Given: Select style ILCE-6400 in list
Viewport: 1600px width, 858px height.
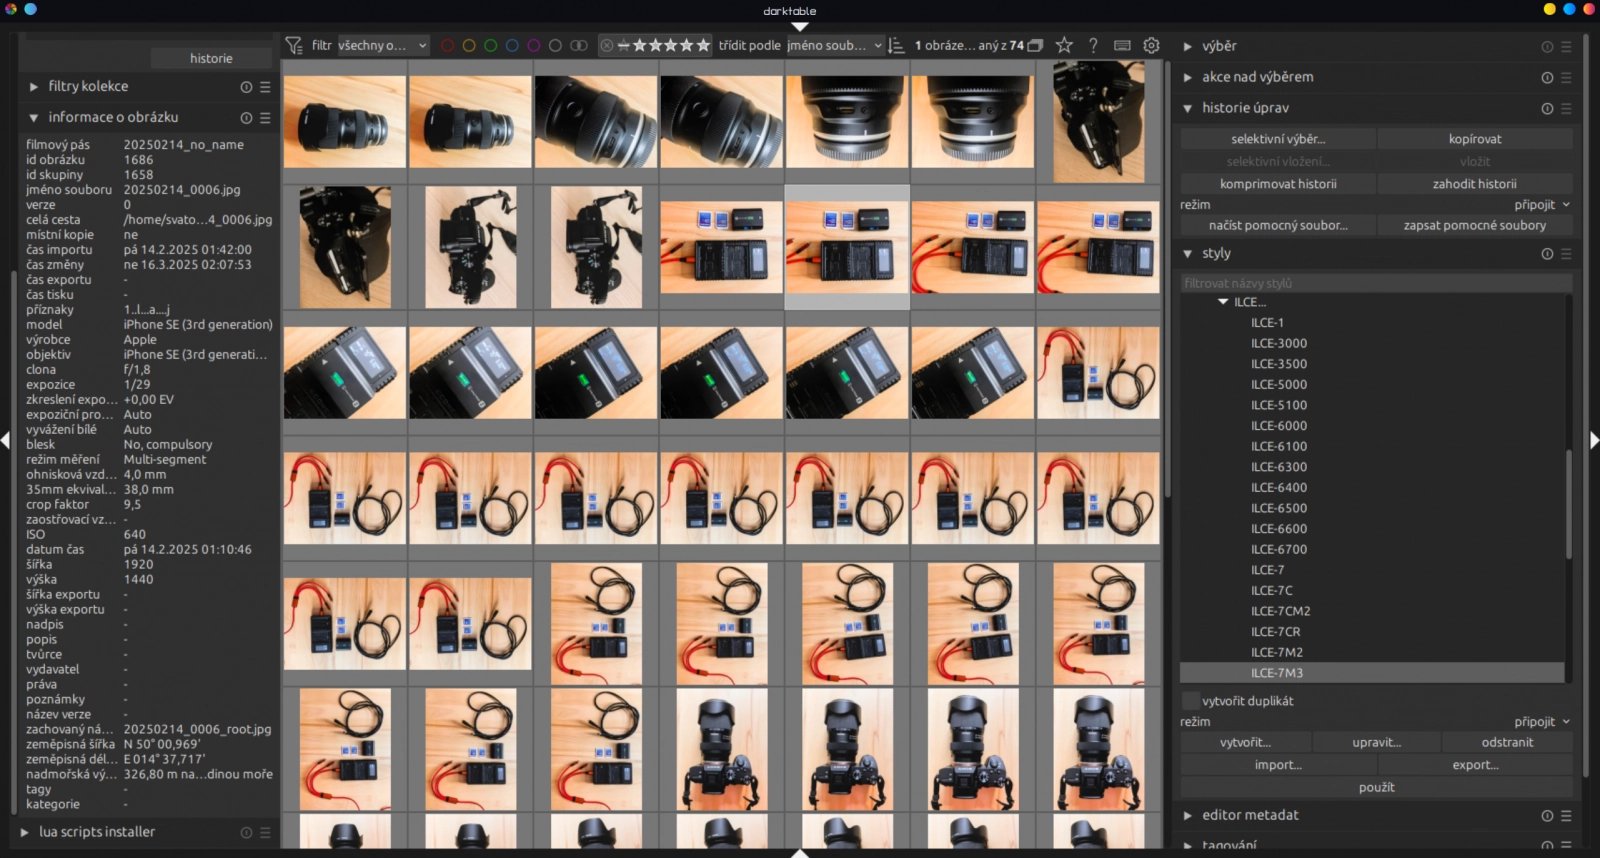Looking at the screenshot, I should (1278, 488).
